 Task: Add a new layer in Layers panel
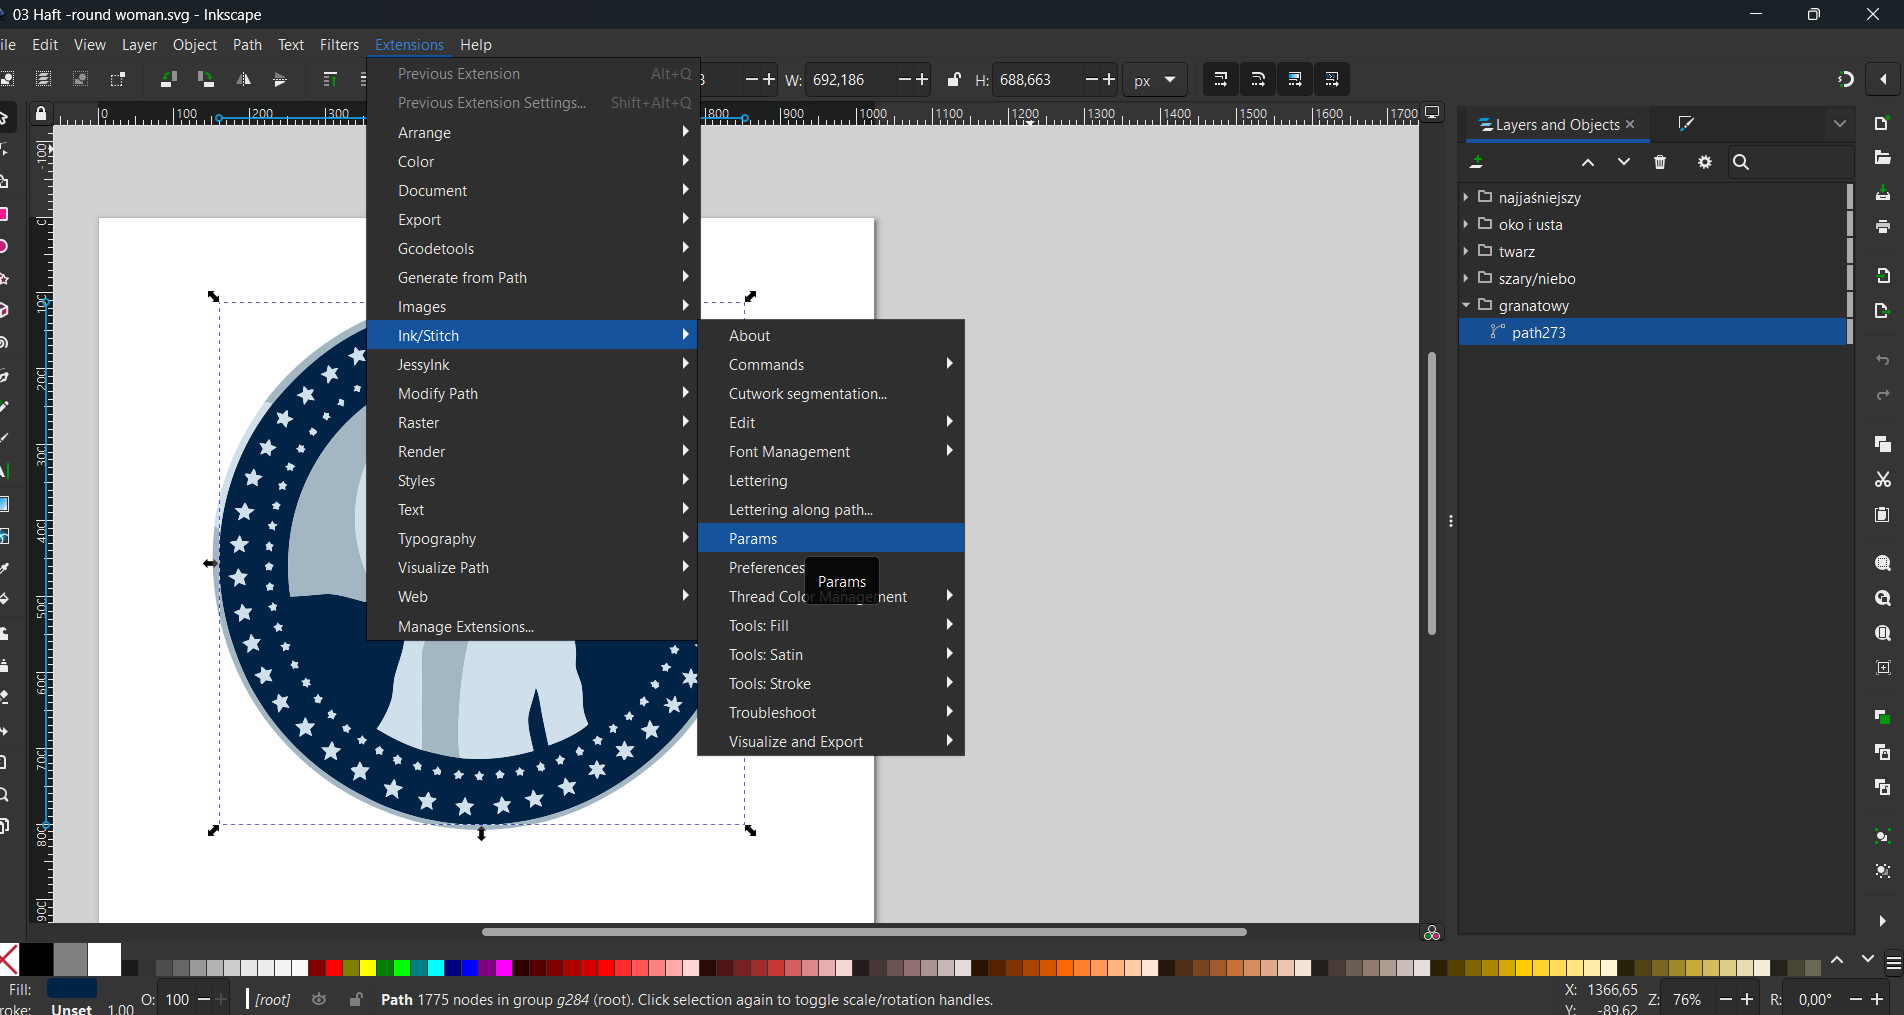1477,162
